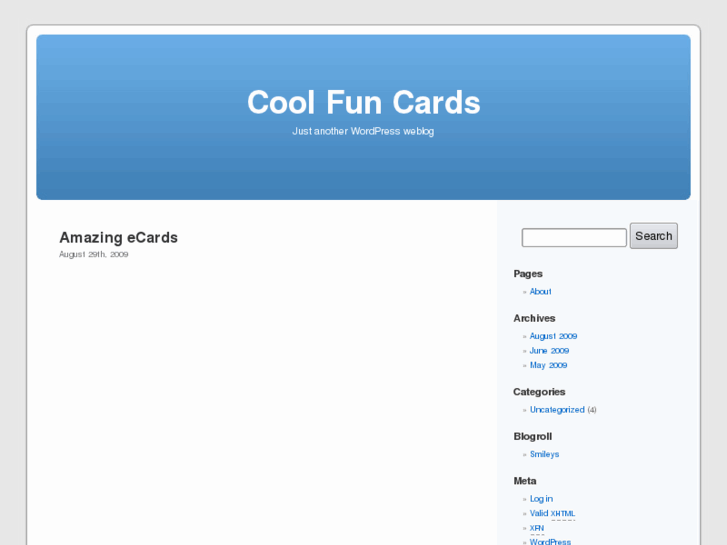Select the 'Pages' sidebar heading

pyautogui.click(x=528, y=274)
